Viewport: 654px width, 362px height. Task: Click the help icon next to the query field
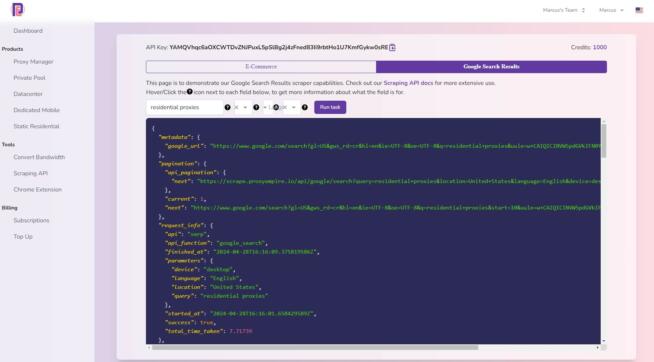pos(227,107)
